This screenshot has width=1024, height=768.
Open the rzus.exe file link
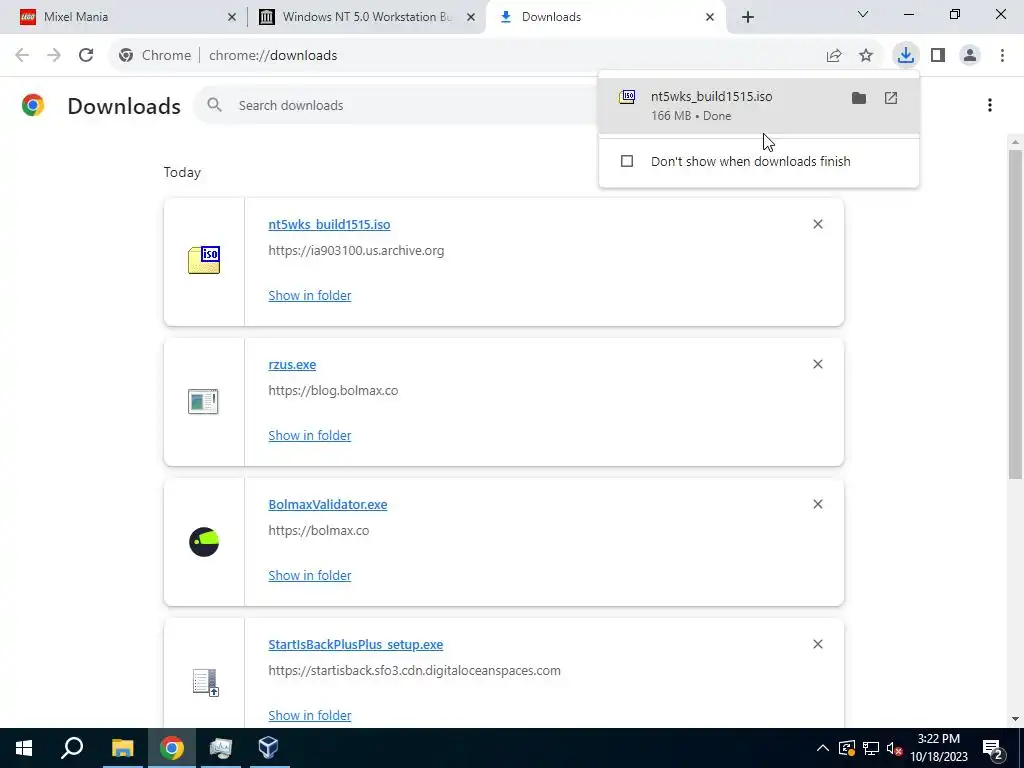click(292, 364)
